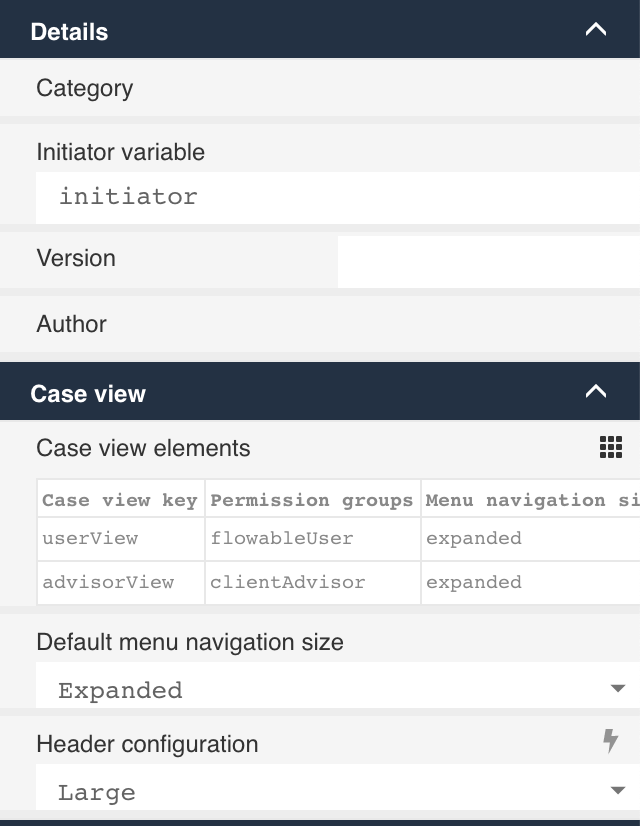Click the expanded cell in the userView row
The width and height of the screenshot is (640, 826).
(530, 538)
